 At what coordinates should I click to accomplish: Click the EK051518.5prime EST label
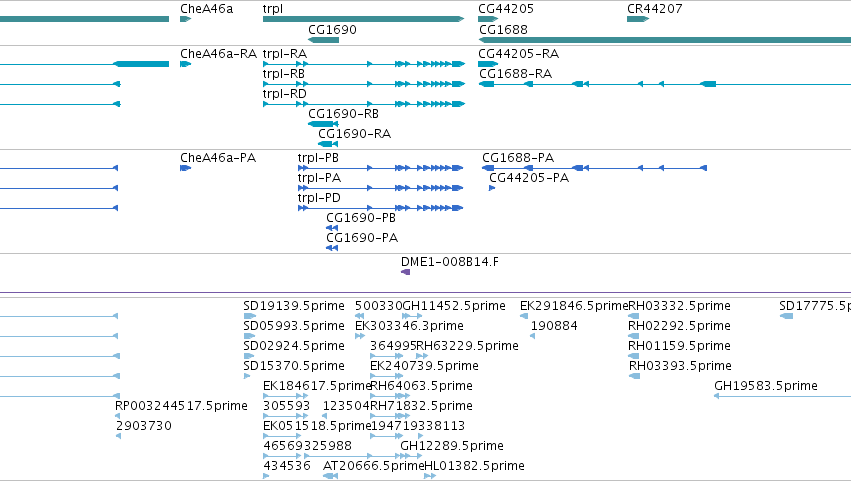316,427
